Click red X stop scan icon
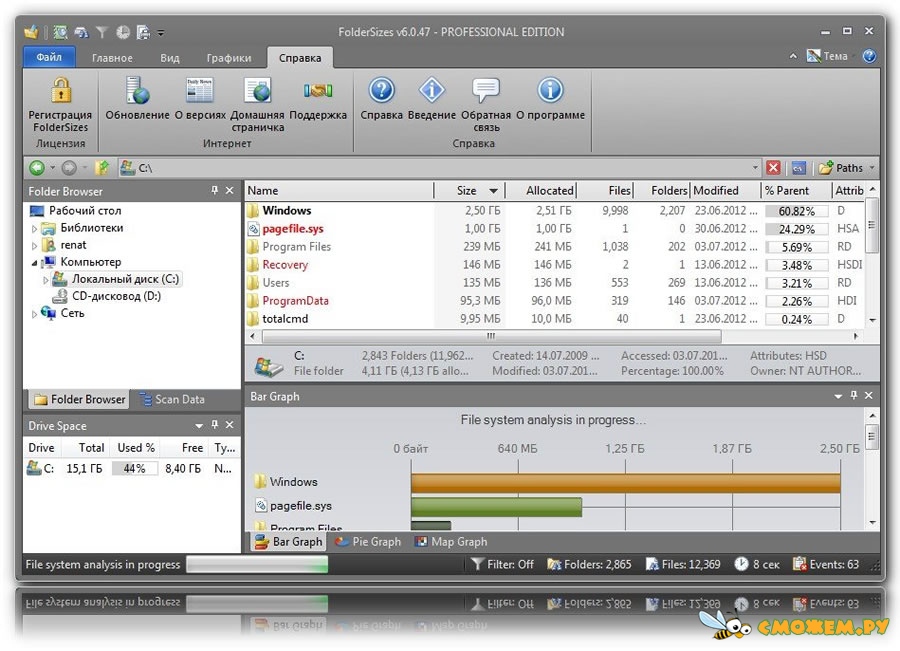 point(773,168)
